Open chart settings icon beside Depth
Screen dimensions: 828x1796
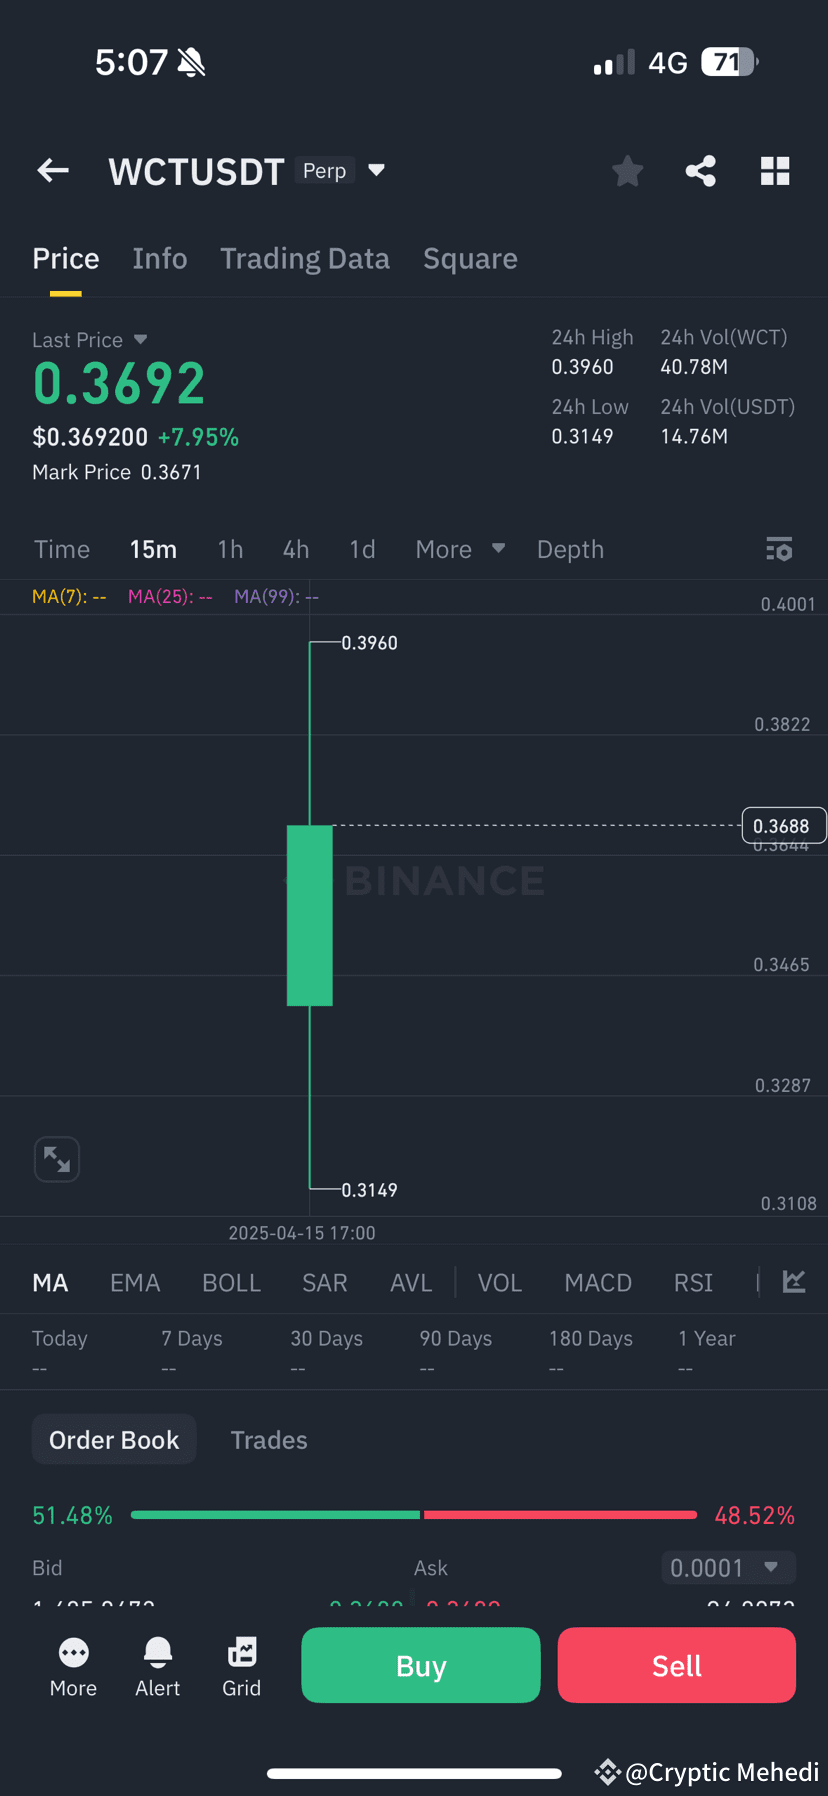pos(779,549)
